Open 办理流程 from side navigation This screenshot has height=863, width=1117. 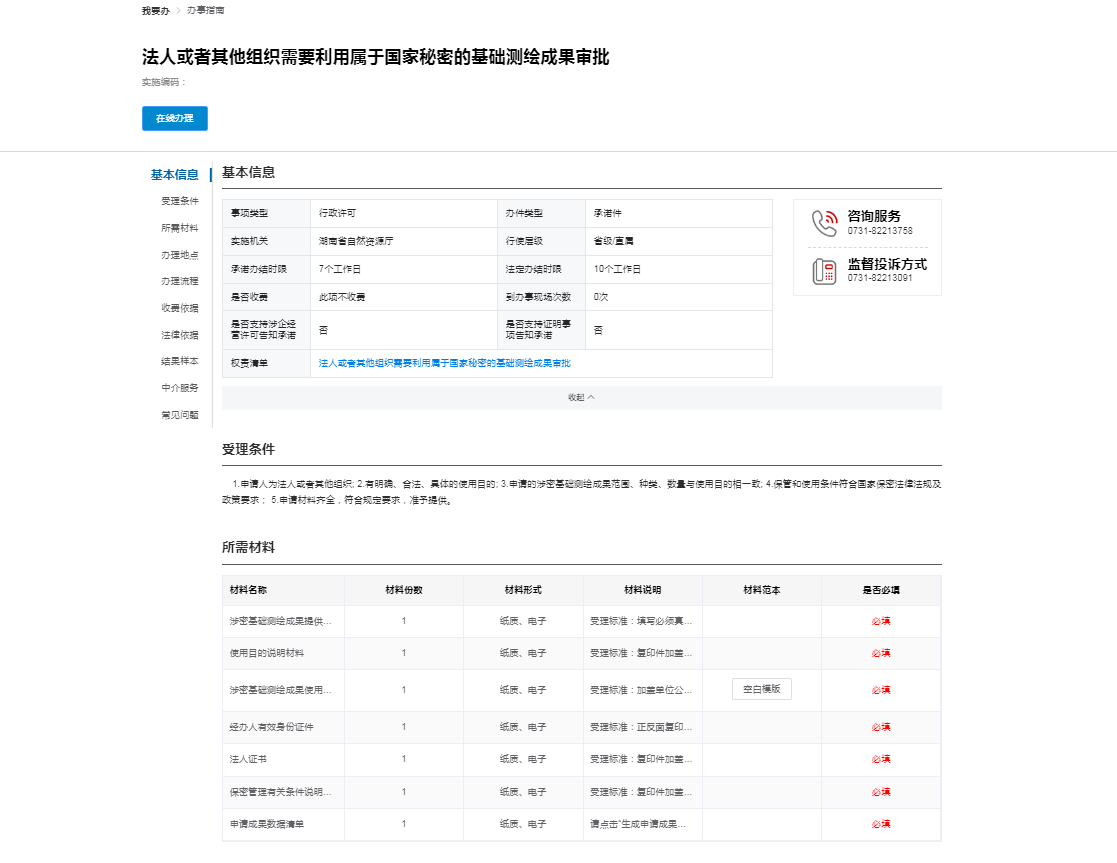tap(179, 281)
